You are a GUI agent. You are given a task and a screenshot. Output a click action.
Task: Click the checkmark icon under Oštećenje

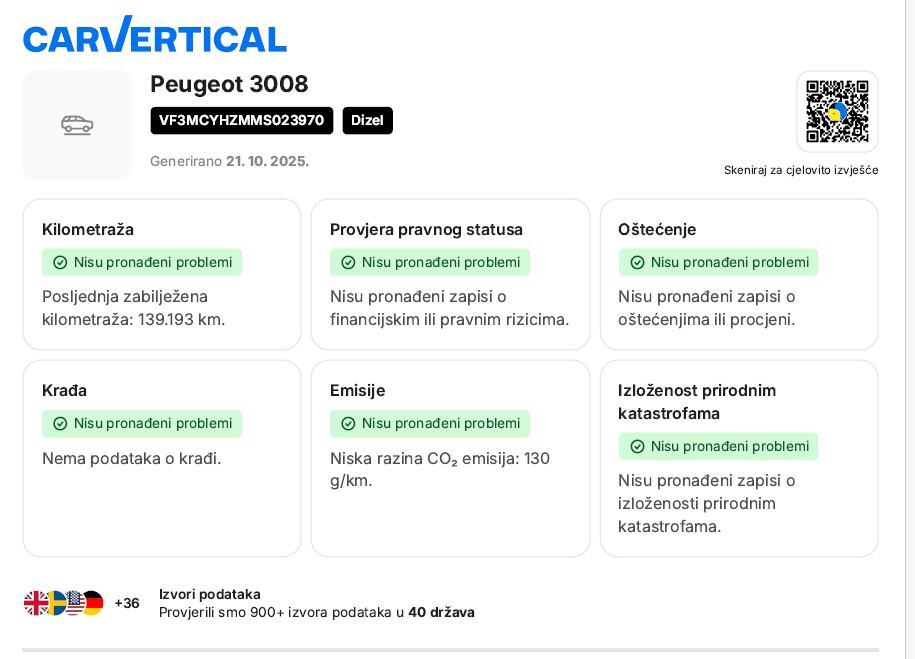click(x=637, y=263)
